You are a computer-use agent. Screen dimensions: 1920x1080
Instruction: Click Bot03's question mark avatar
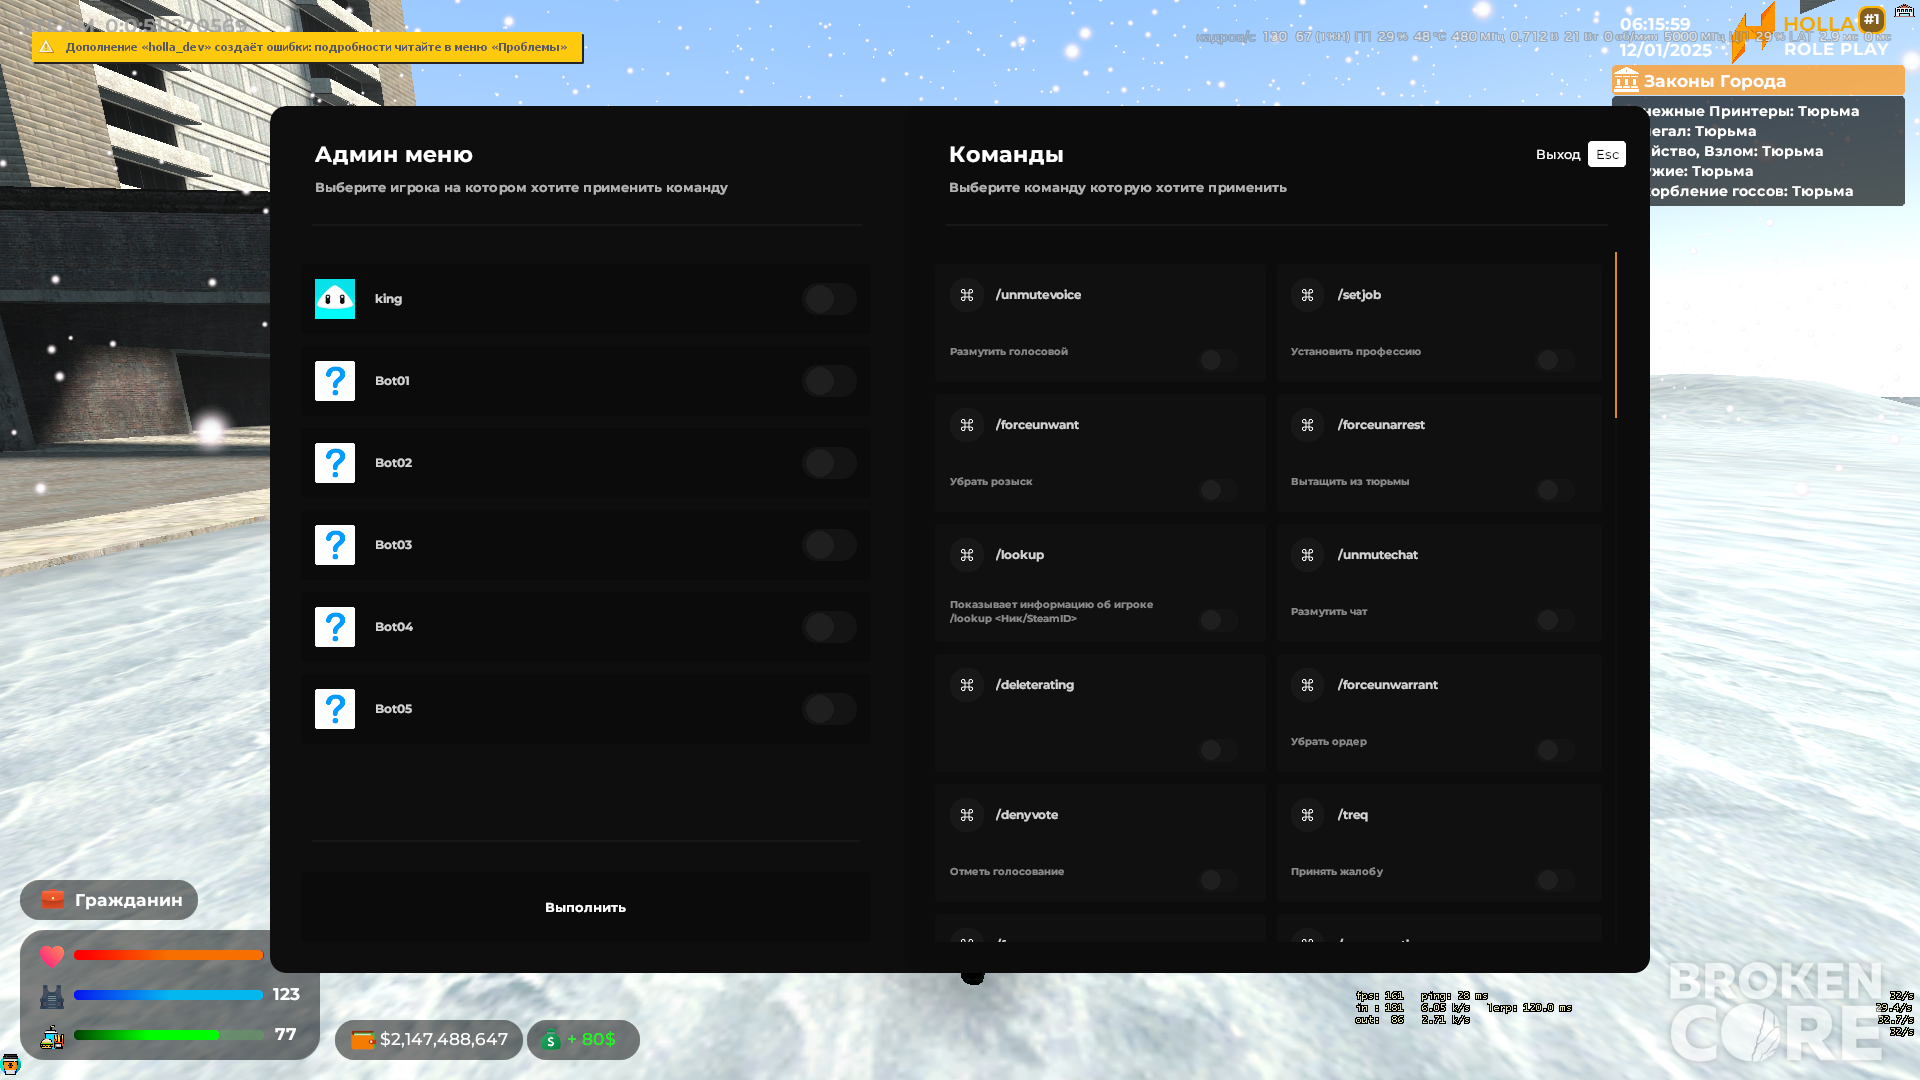(x=335, y=545)
